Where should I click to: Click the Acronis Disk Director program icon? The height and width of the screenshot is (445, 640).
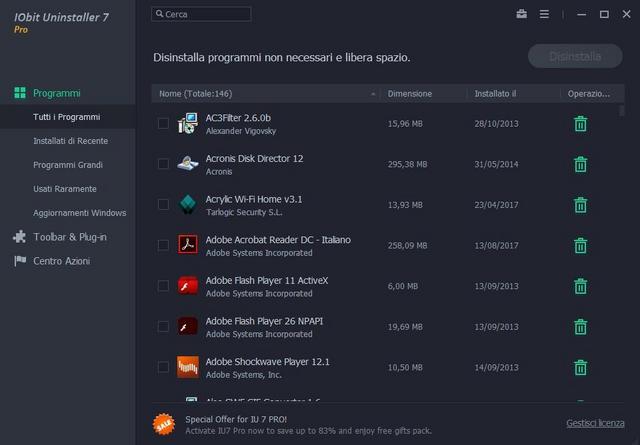[188, 164]
